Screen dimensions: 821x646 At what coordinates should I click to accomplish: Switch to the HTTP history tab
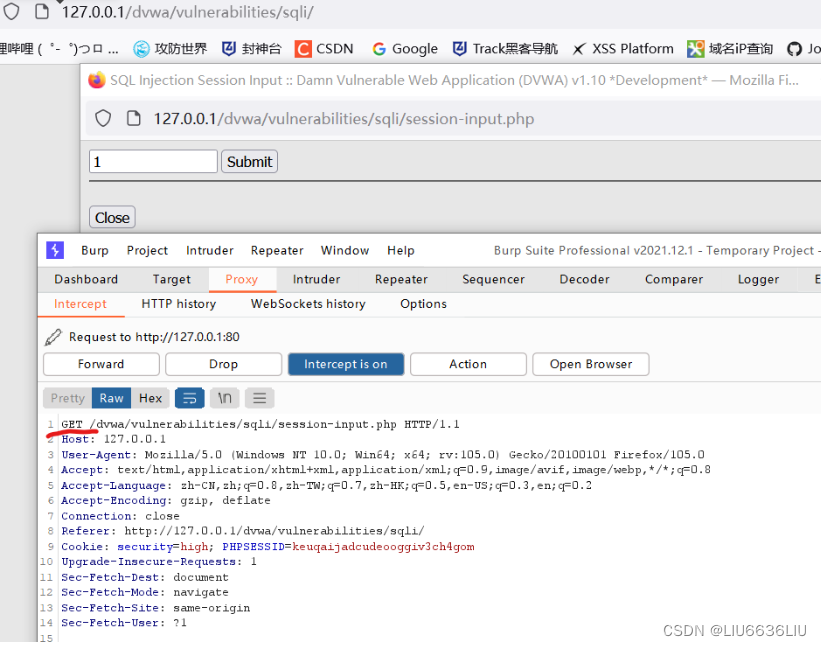pyautogui.click(x=179, y=304)
